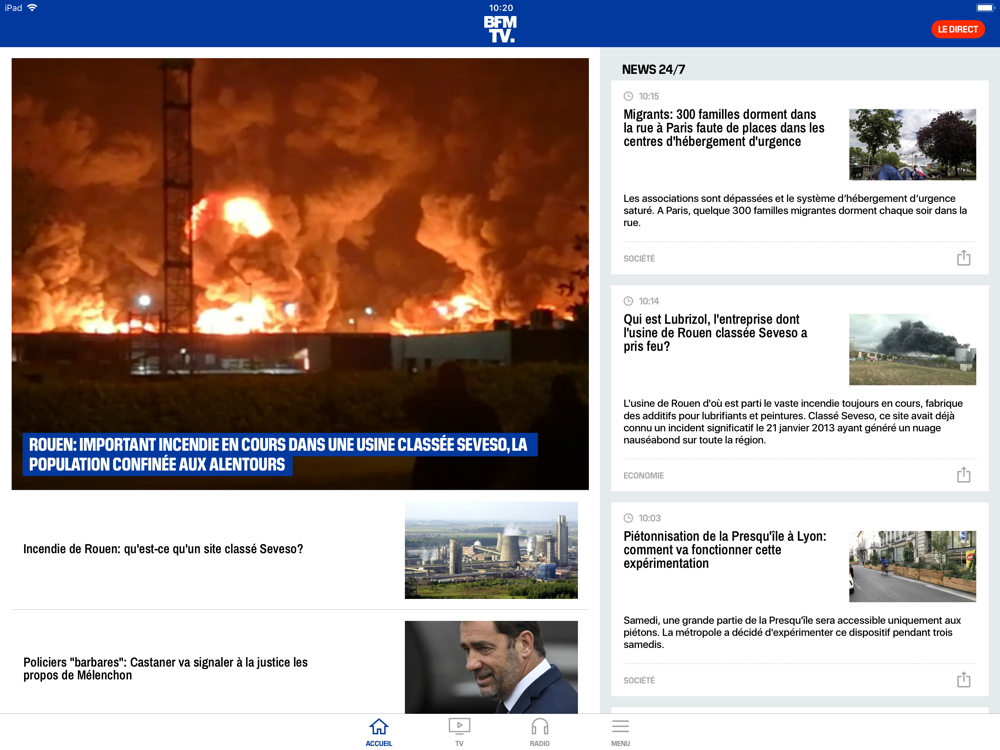The image size is (1000, 750).
Task: Share the Lubrizol company article
Action: coord(964,474)
